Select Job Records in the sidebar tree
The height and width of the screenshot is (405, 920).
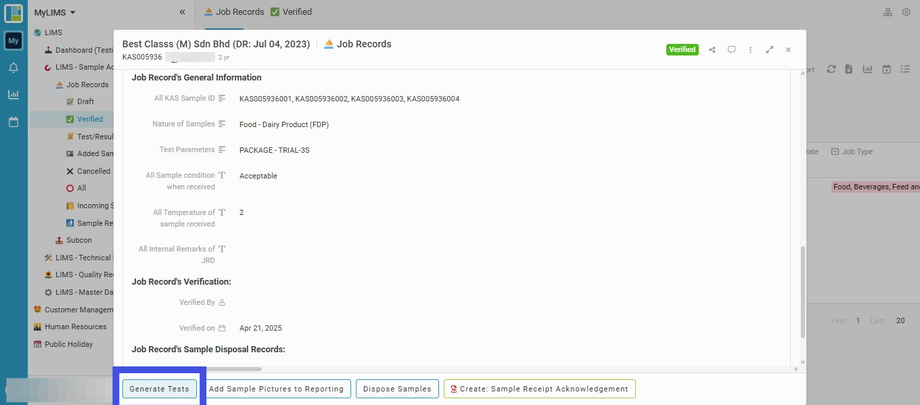(x=82, y=85)
